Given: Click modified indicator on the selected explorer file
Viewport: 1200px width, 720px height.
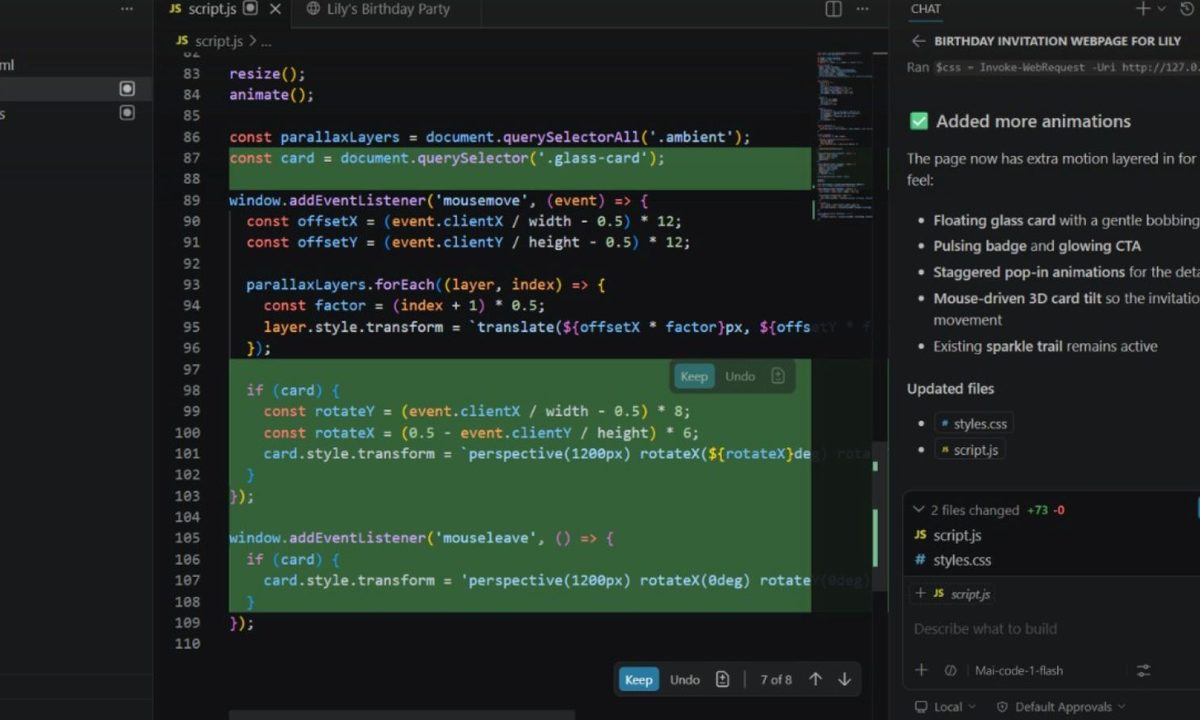Looking at the screenshot, I should [127, 89].
